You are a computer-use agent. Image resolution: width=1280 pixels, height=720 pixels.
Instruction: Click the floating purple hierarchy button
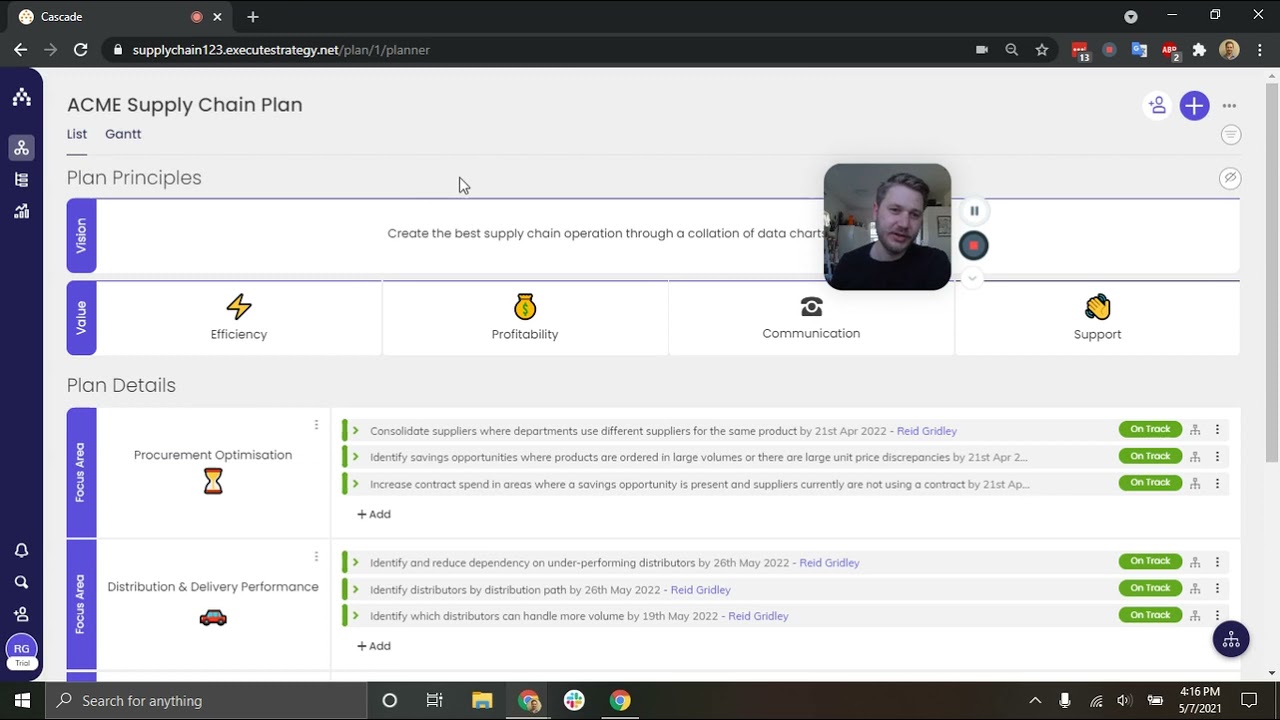(1231, 640)
